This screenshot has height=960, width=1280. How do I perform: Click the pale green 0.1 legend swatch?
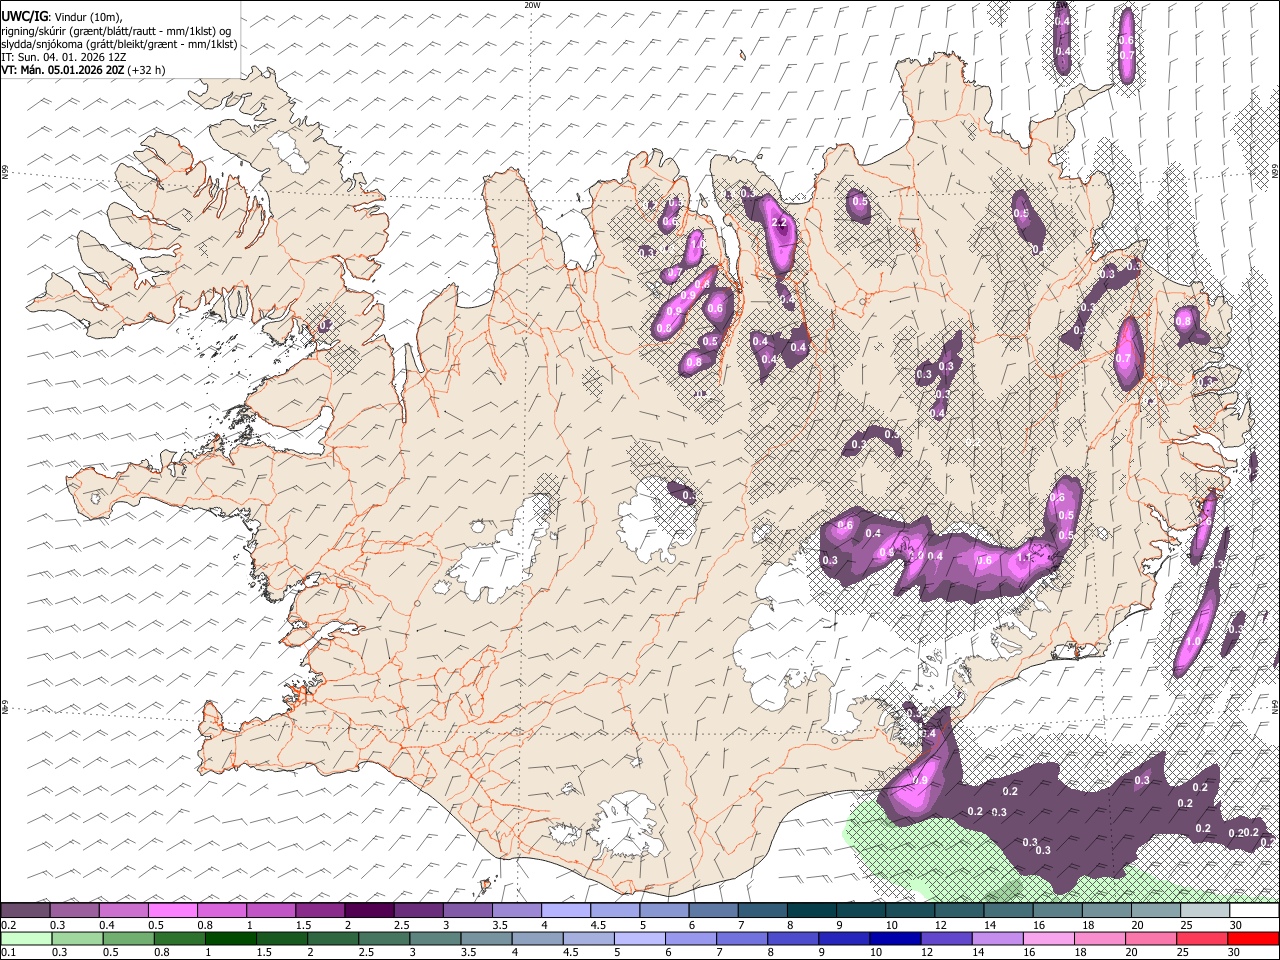[25, 939]
